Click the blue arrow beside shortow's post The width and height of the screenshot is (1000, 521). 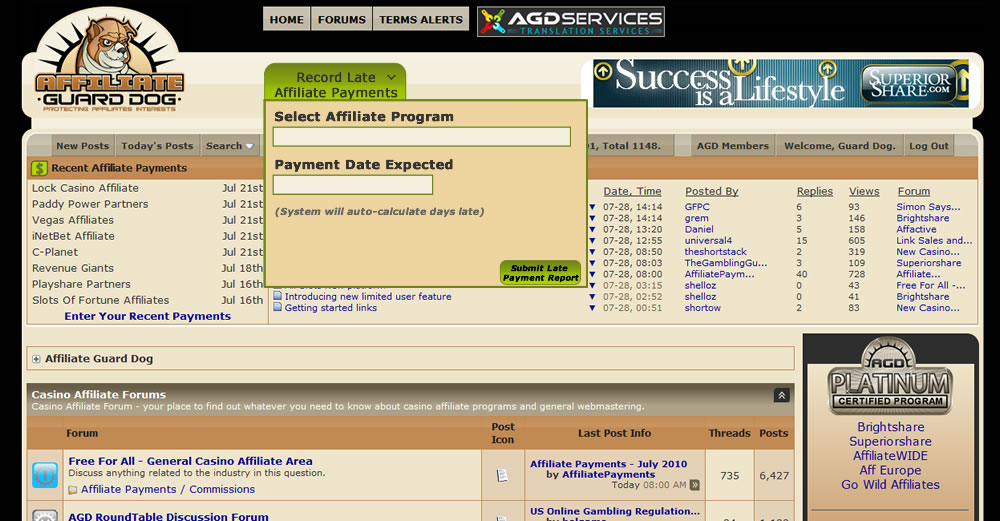pyautogui.click(x=592, y=308)
